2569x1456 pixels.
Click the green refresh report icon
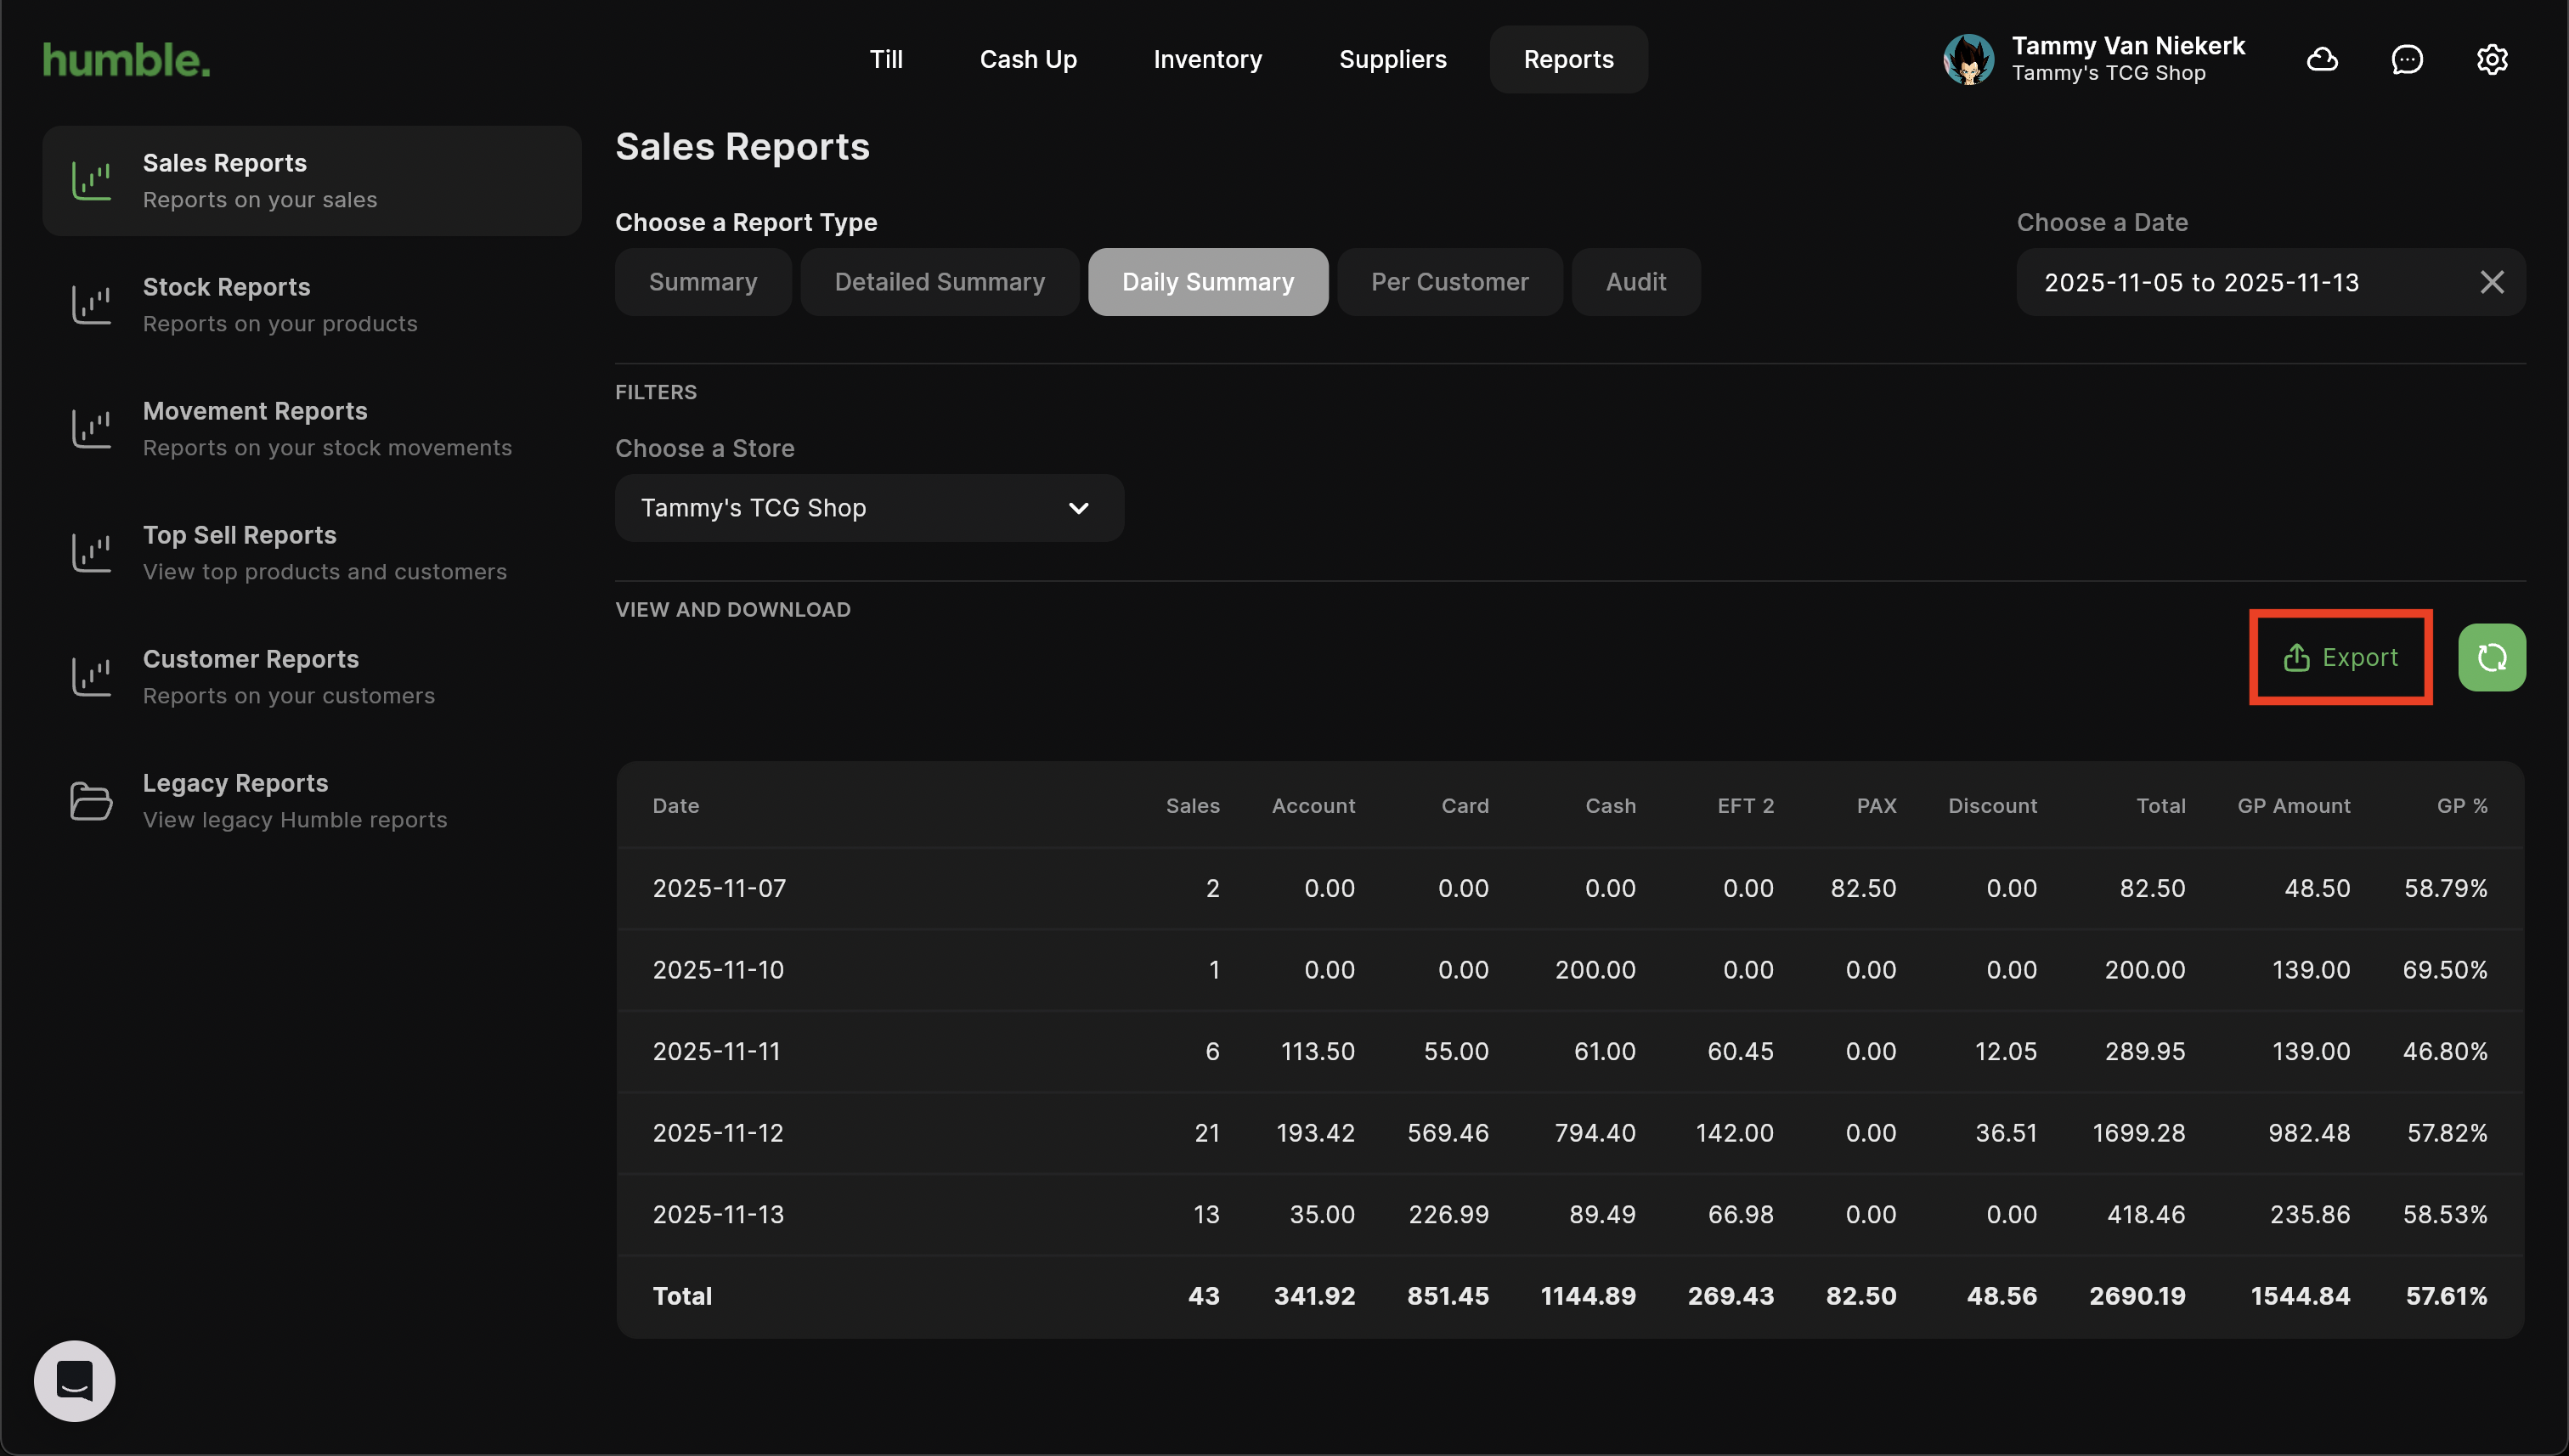pyautogui.click(x=2491, y=658)
